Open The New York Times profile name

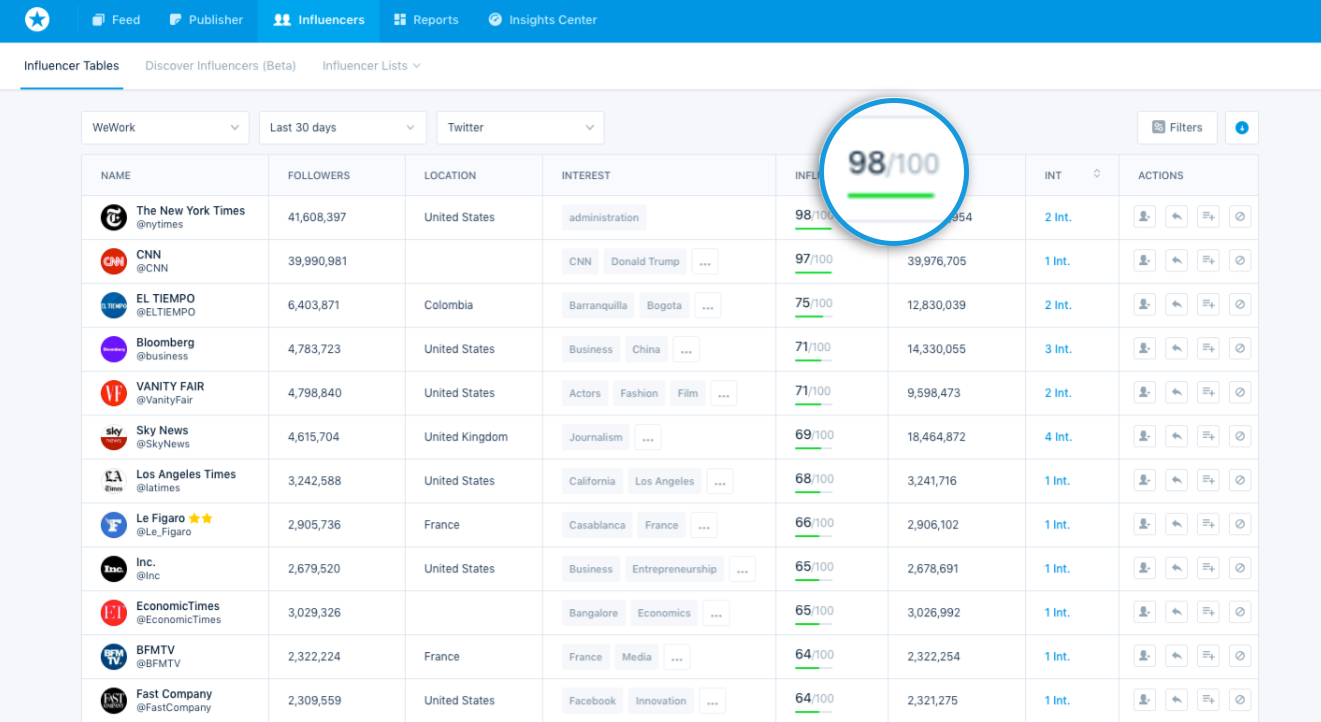click(x=190, y=210)
